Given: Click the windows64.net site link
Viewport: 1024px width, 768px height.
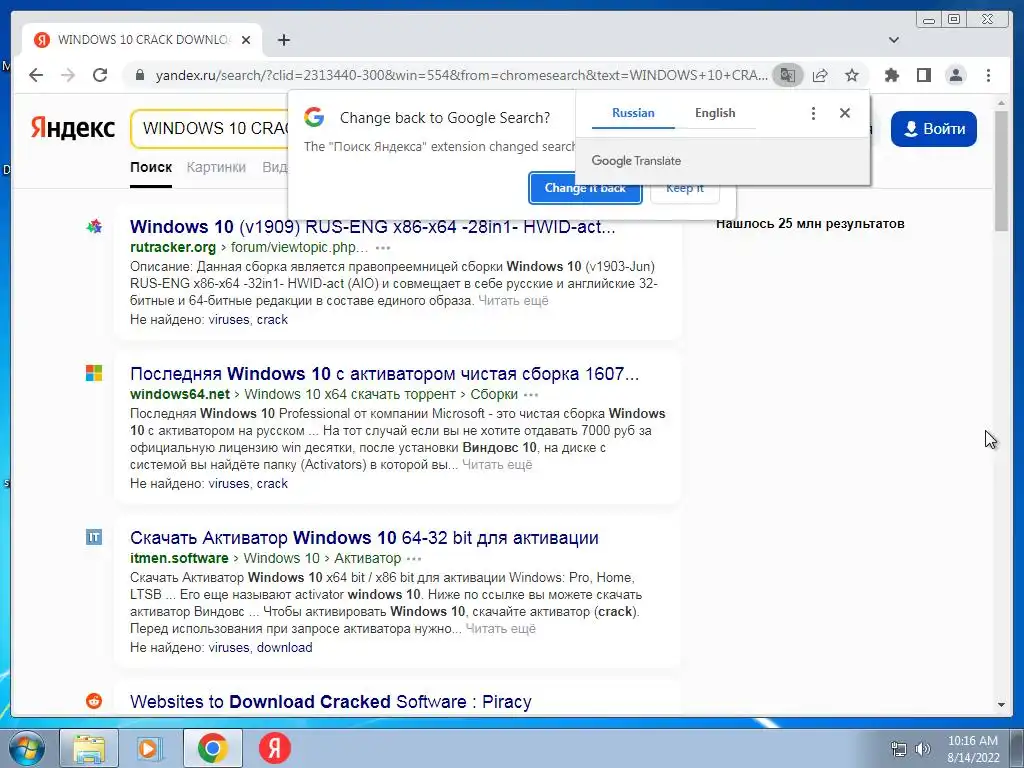Looking at the screenshot, I should point(180,394).
